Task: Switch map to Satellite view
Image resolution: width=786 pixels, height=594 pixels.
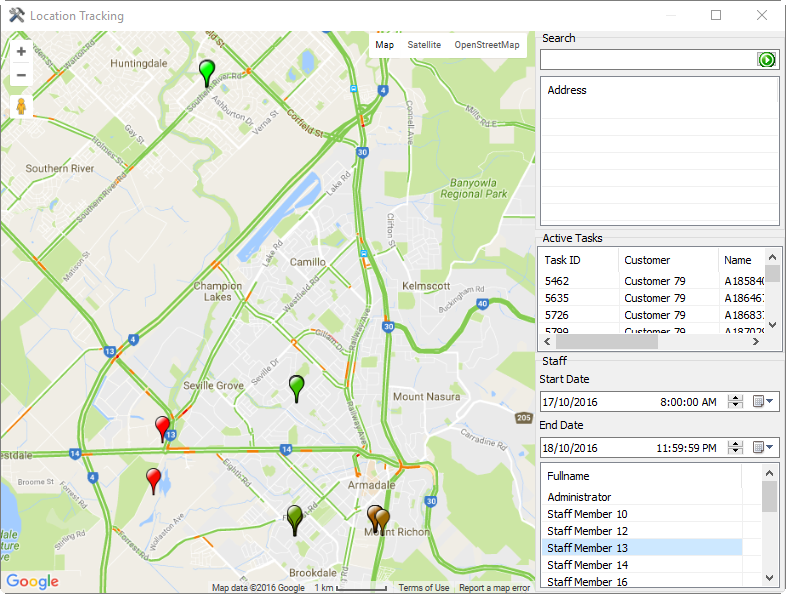Action: point(424,45)
